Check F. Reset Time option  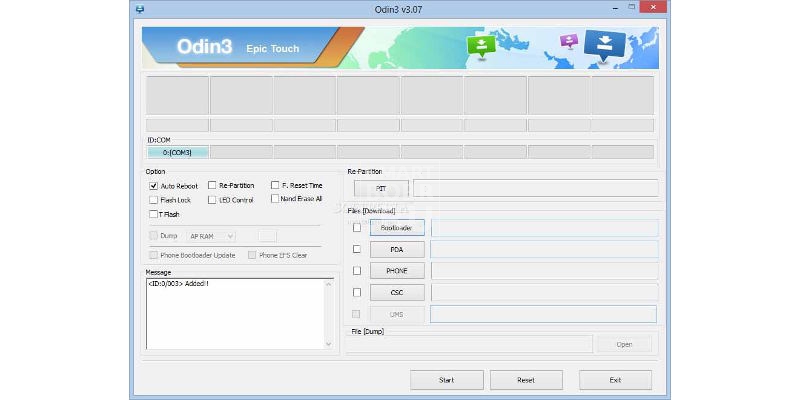[x=275, y=185]
